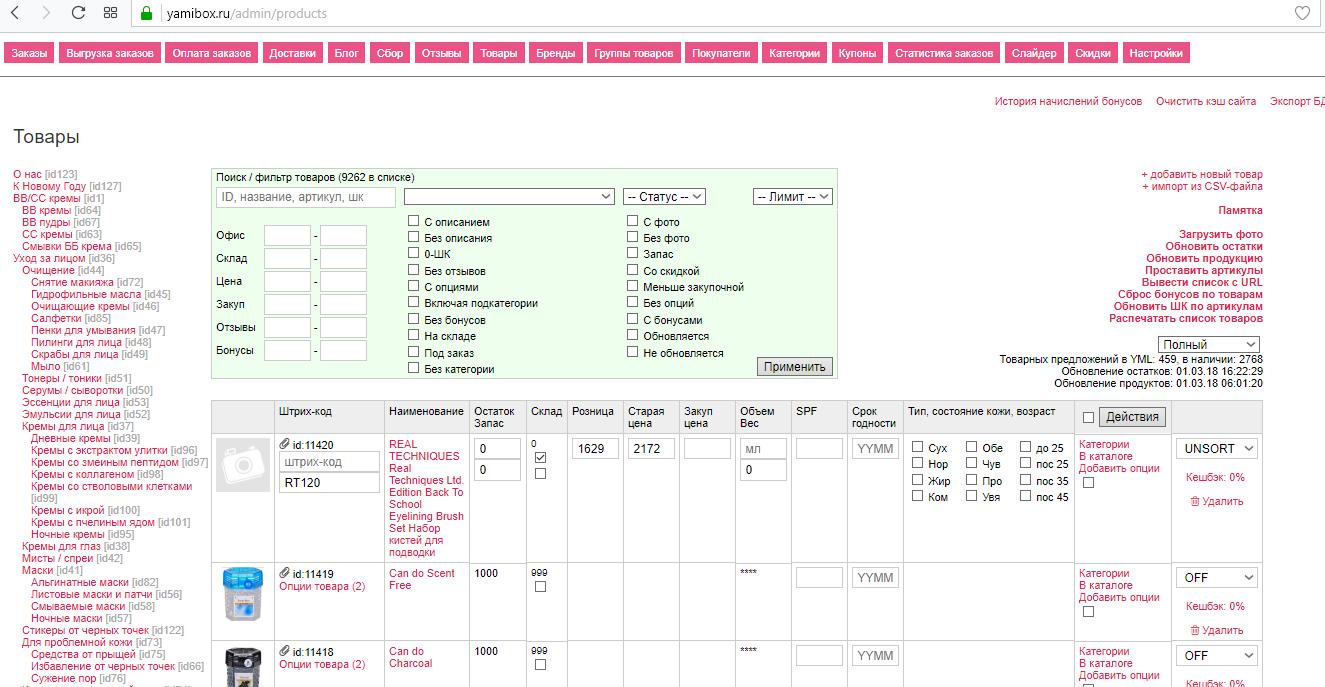The width and height of the screenshot is (1325, 687).
Task: Click 'Распечатать список товаров' link
Action: (x=1185, y=318)
